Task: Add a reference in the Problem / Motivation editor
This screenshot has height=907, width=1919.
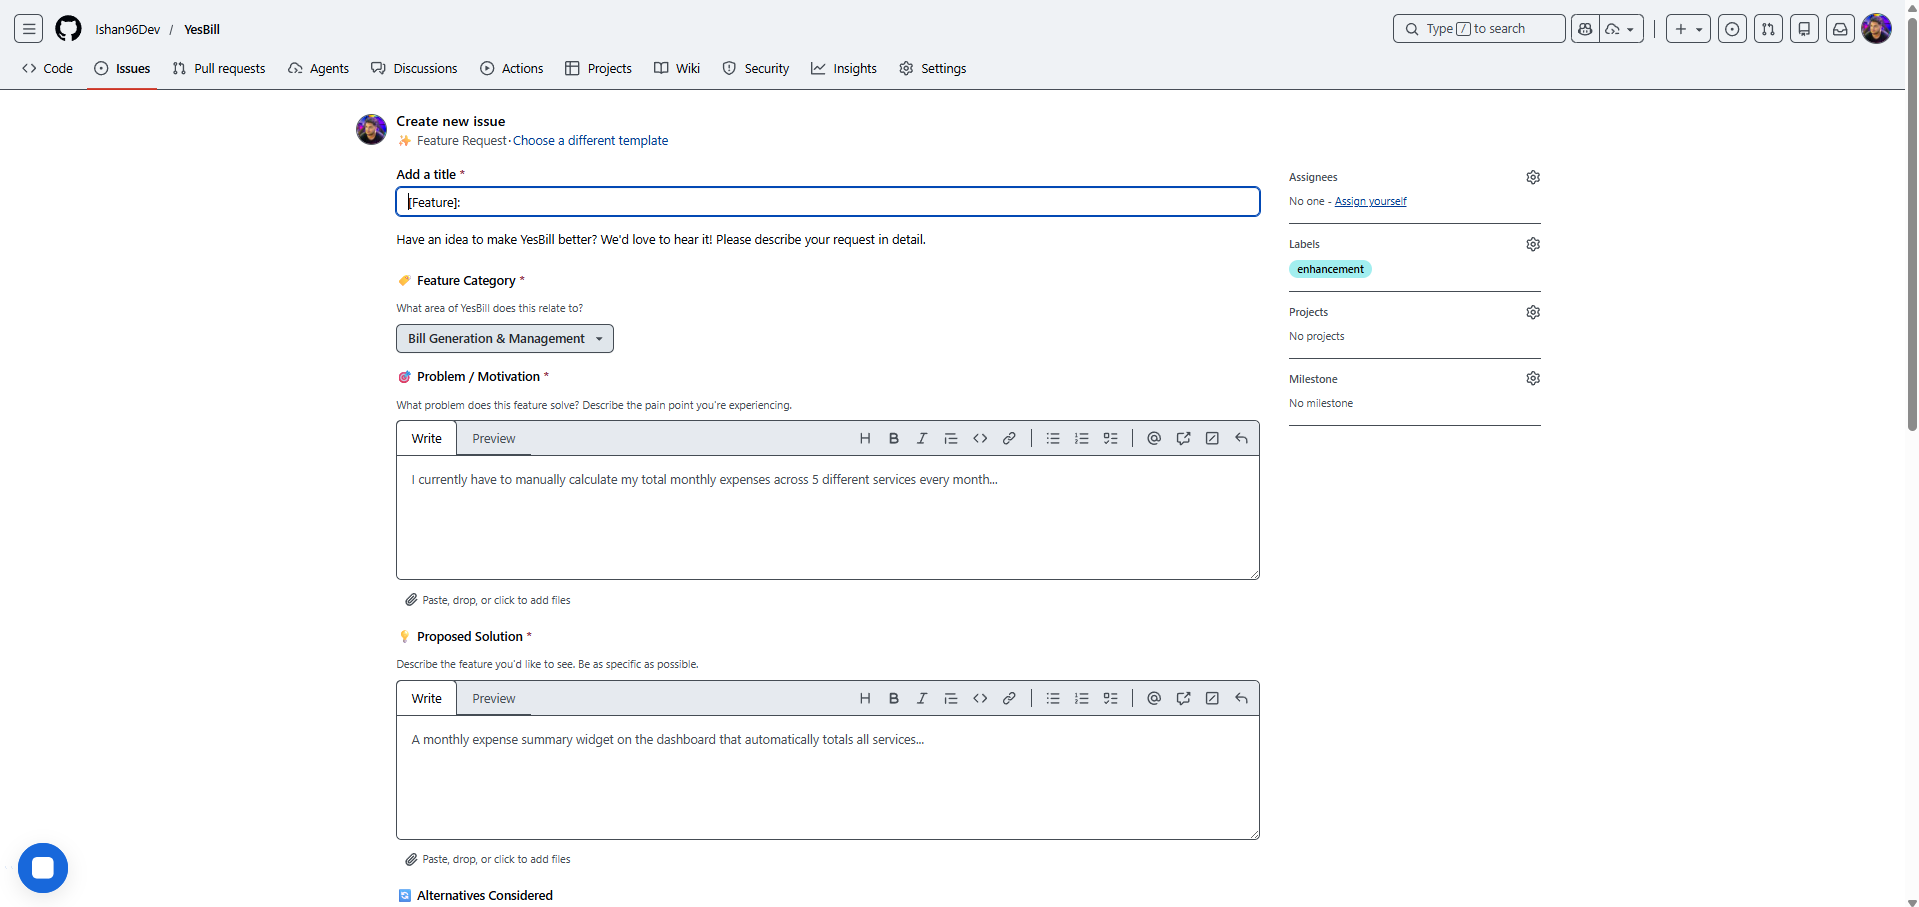Action: pos(1183,438)
